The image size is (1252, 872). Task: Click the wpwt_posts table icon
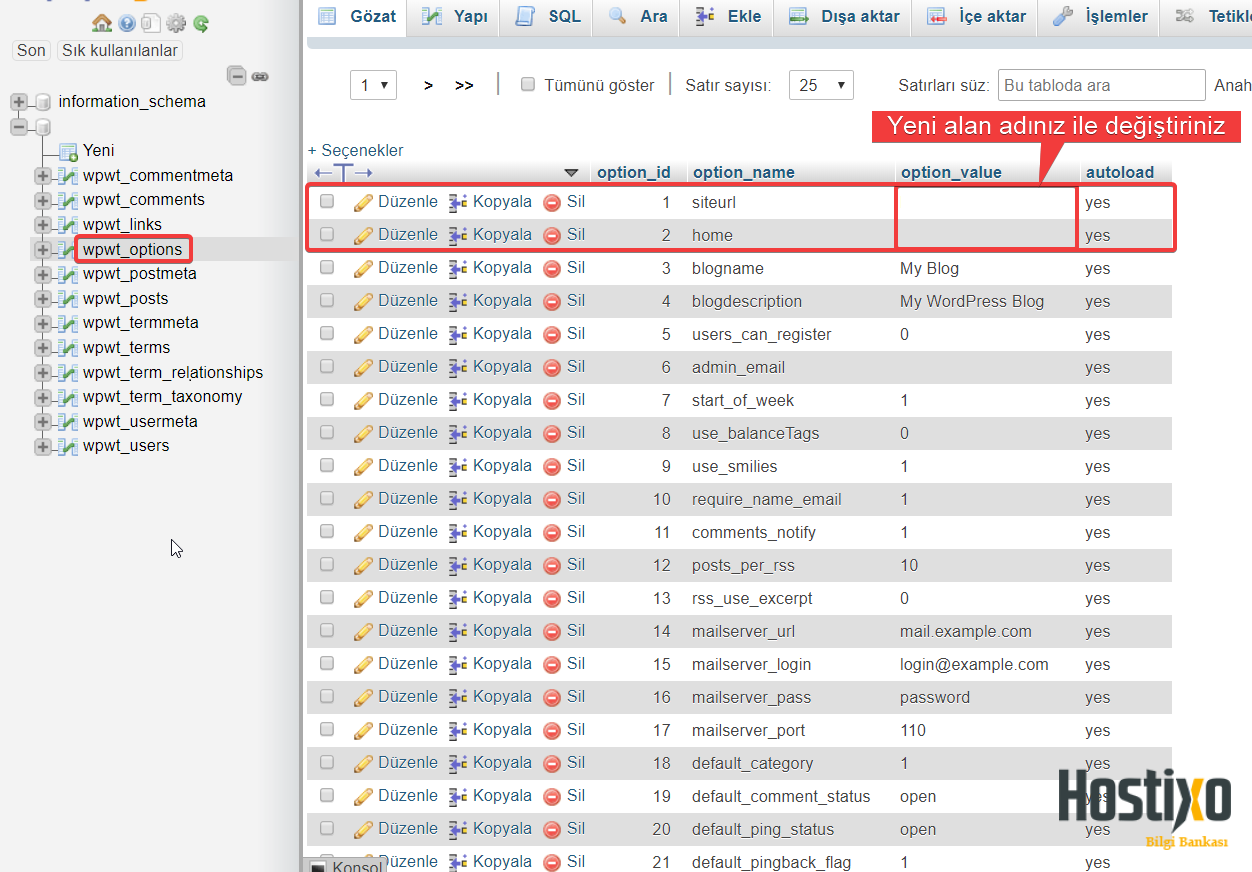coord(68,299)
